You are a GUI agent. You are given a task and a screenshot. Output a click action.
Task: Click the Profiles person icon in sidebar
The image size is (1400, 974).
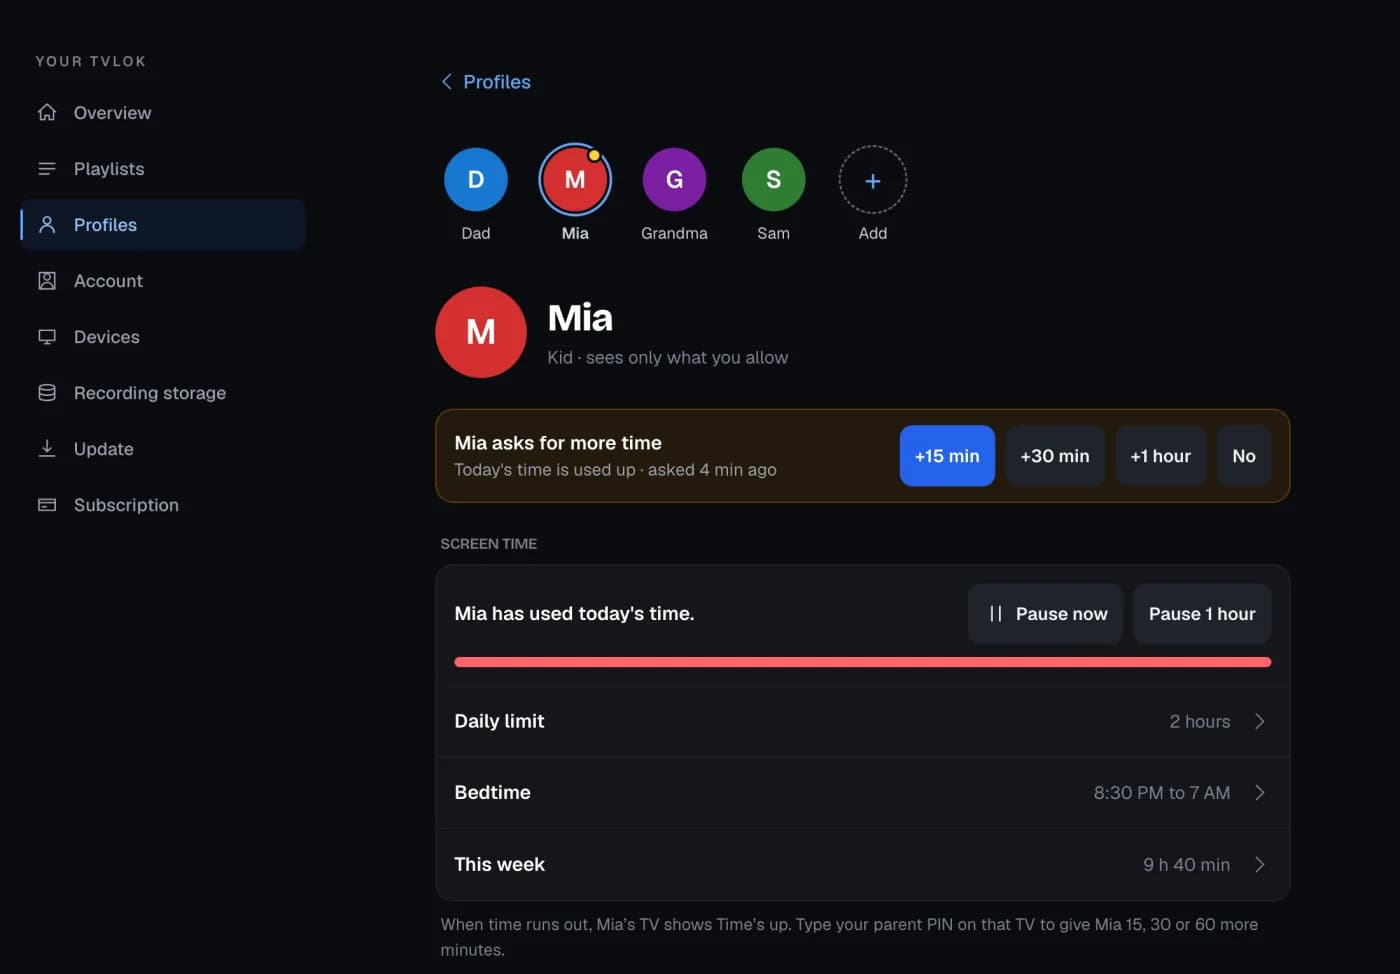[x=47, y=224]
